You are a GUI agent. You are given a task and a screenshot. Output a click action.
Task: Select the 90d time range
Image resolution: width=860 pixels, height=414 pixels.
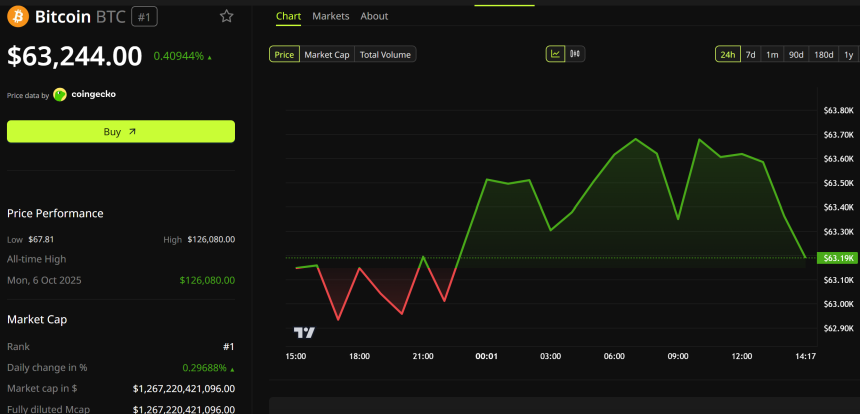(x=796, y=54)
